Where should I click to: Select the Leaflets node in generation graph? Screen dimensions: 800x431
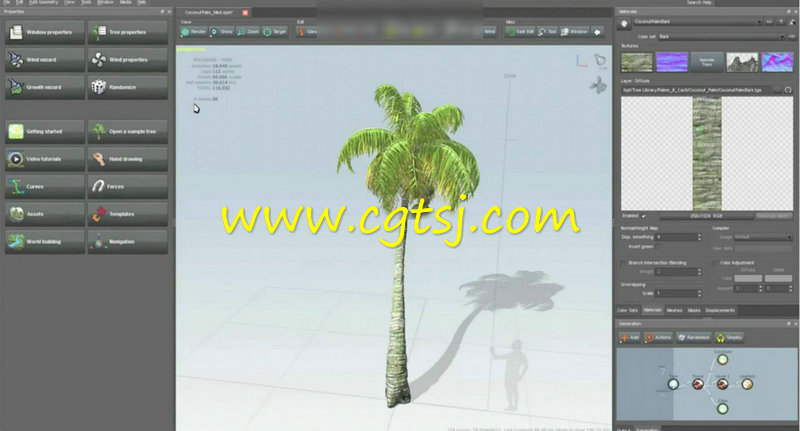pyautogui.click(x=747, y=384)
